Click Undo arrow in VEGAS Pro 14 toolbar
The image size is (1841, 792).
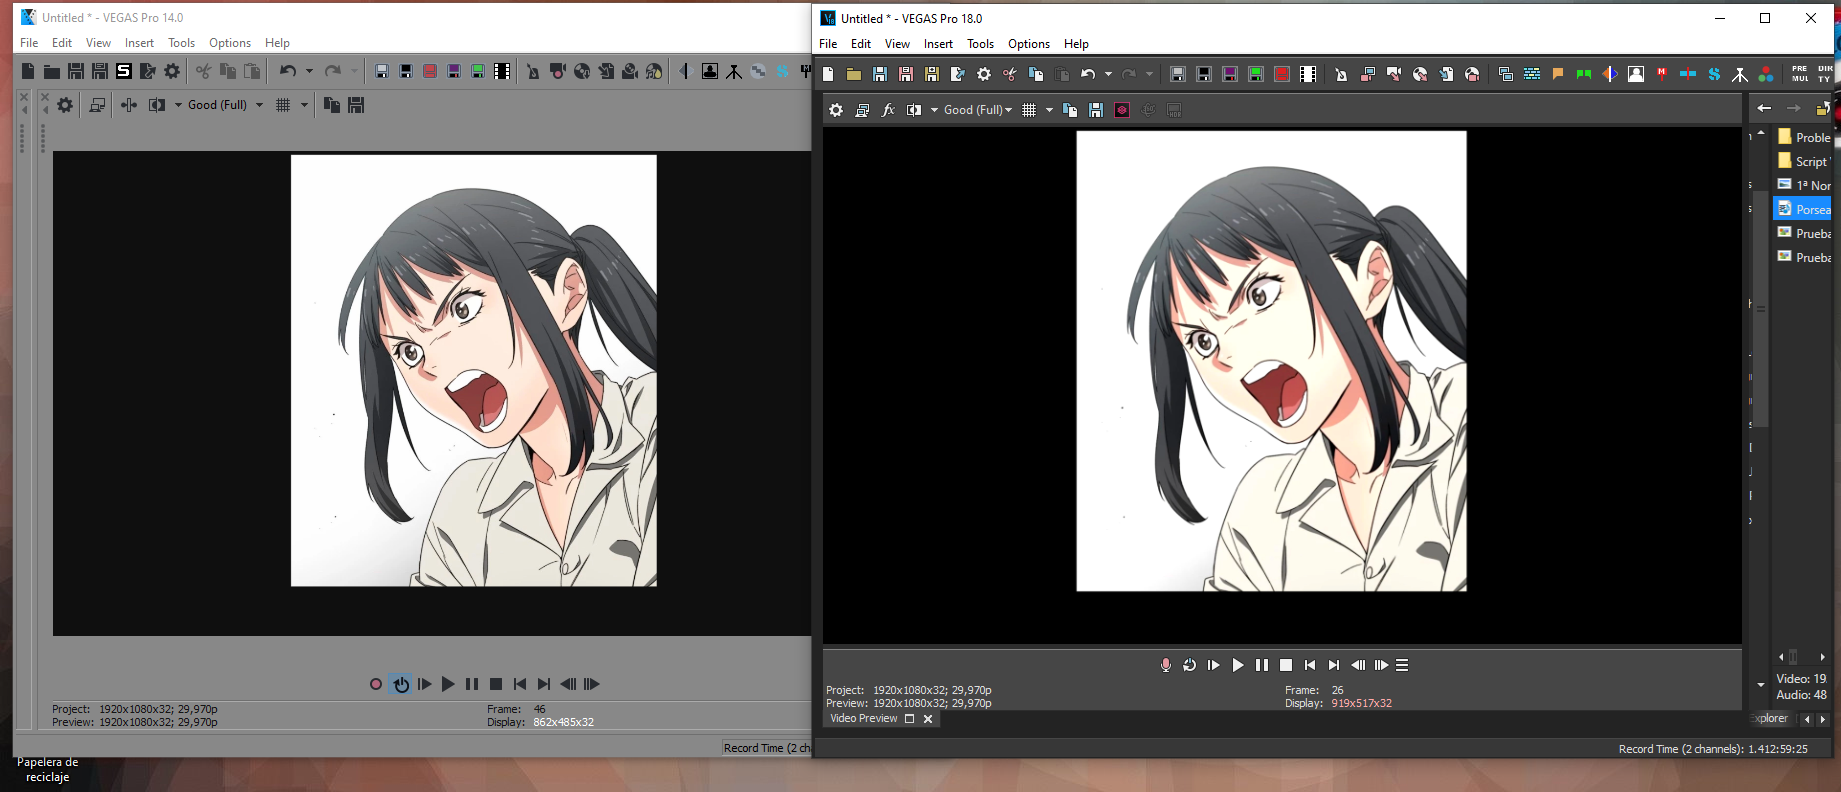coord(288,71)
